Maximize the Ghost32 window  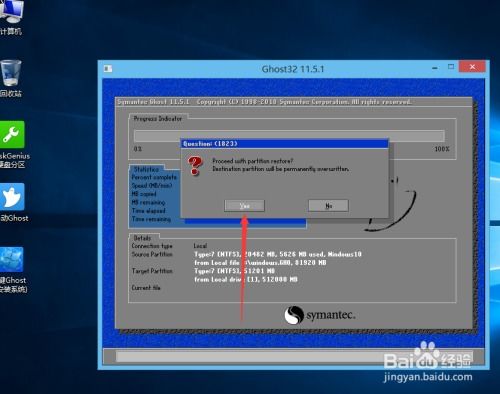[x=451, y=67]
